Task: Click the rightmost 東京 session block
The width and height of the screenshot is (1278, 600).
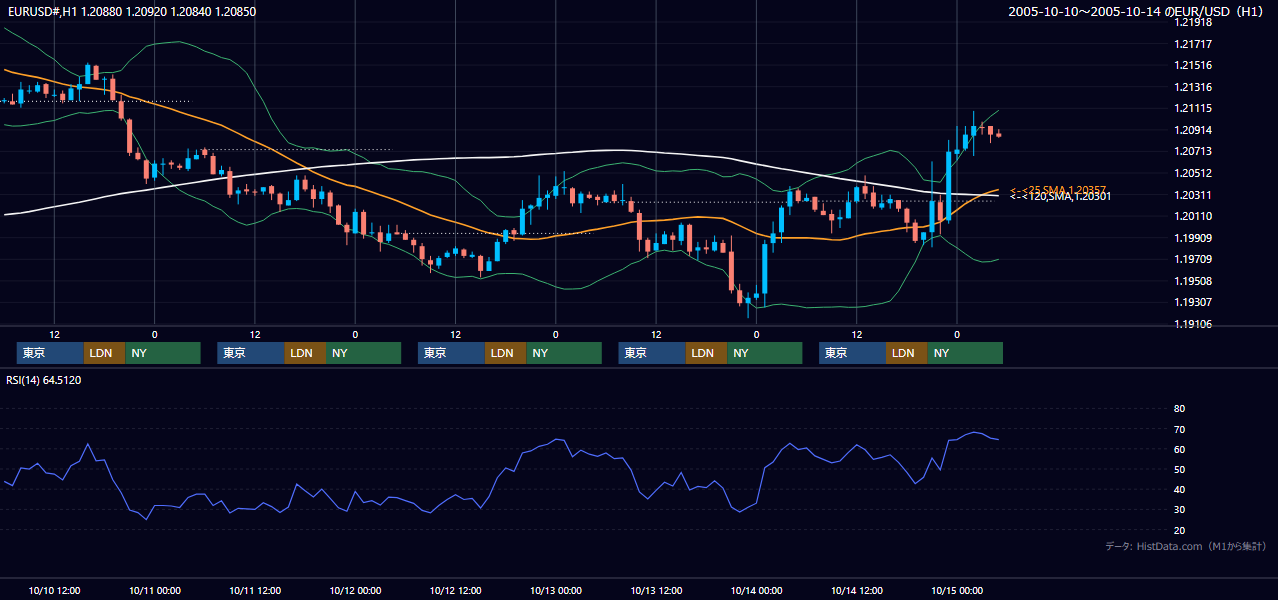Action: click(x=852, y=353)
